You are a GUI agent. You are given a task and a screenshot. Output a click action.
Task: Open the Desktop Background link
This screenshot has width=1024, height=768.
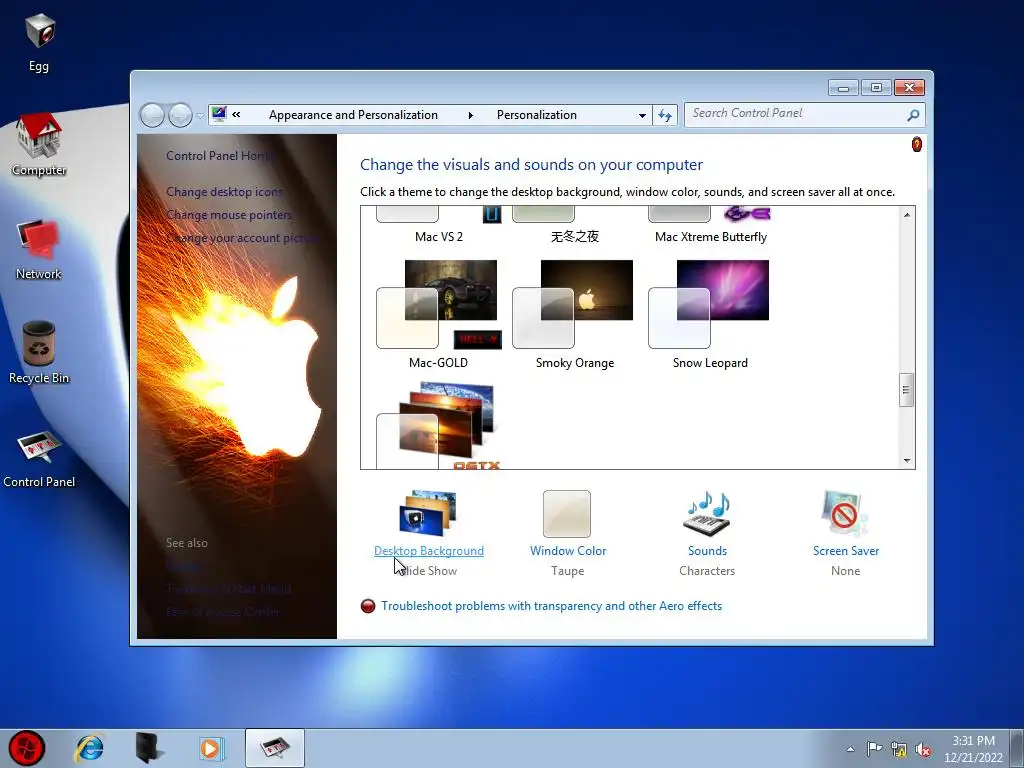(428, 551)
